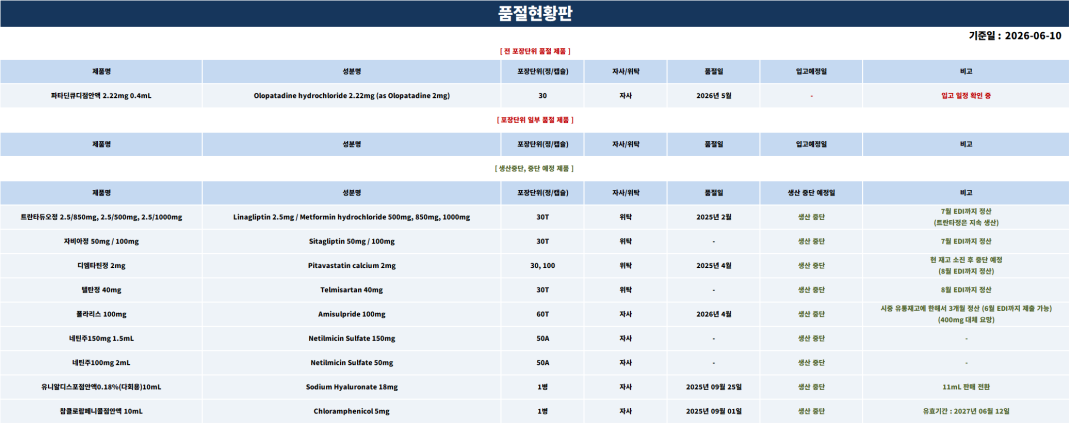The image size is (1070, 424).
Task: Select the 60T packaging unit cell
Action: click(x=543, y=314)
